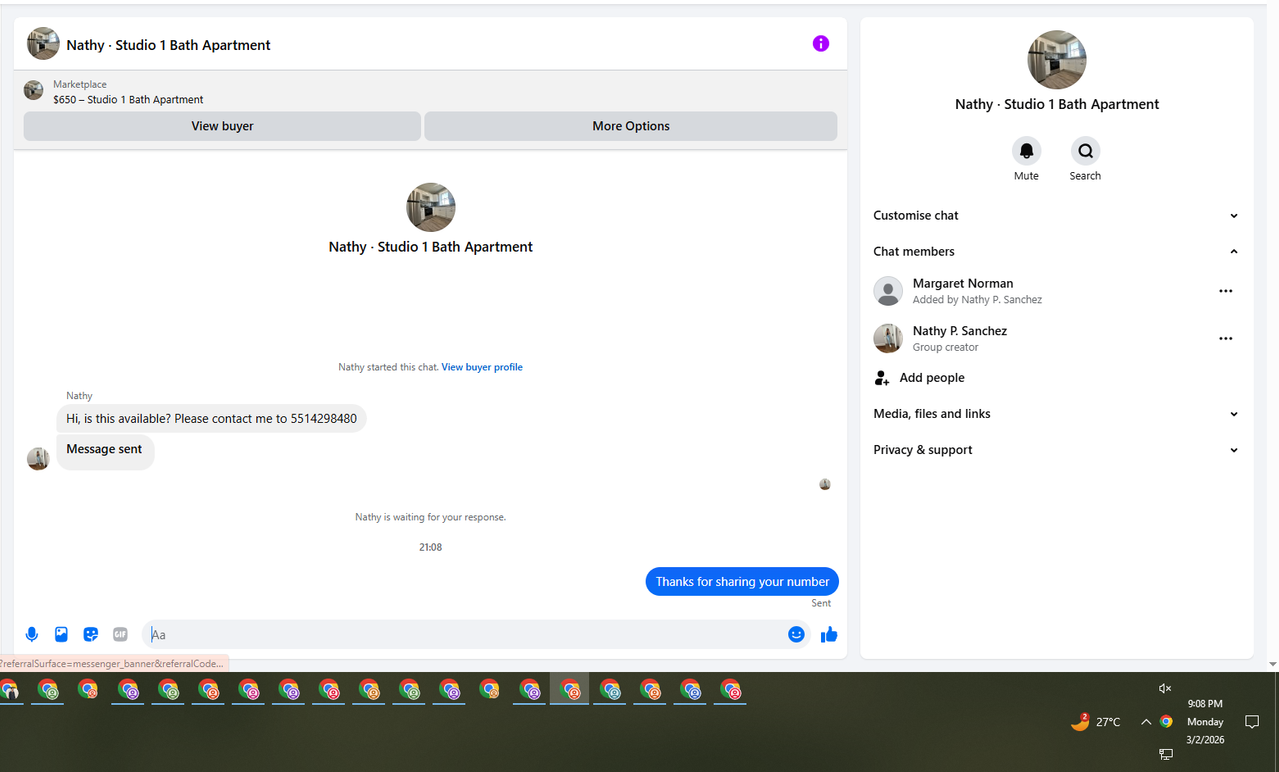Image resolution: width=1279 pixels, height=772 pixels.
Task: Click the Chrome icon in system tray
Action: 1166,722
